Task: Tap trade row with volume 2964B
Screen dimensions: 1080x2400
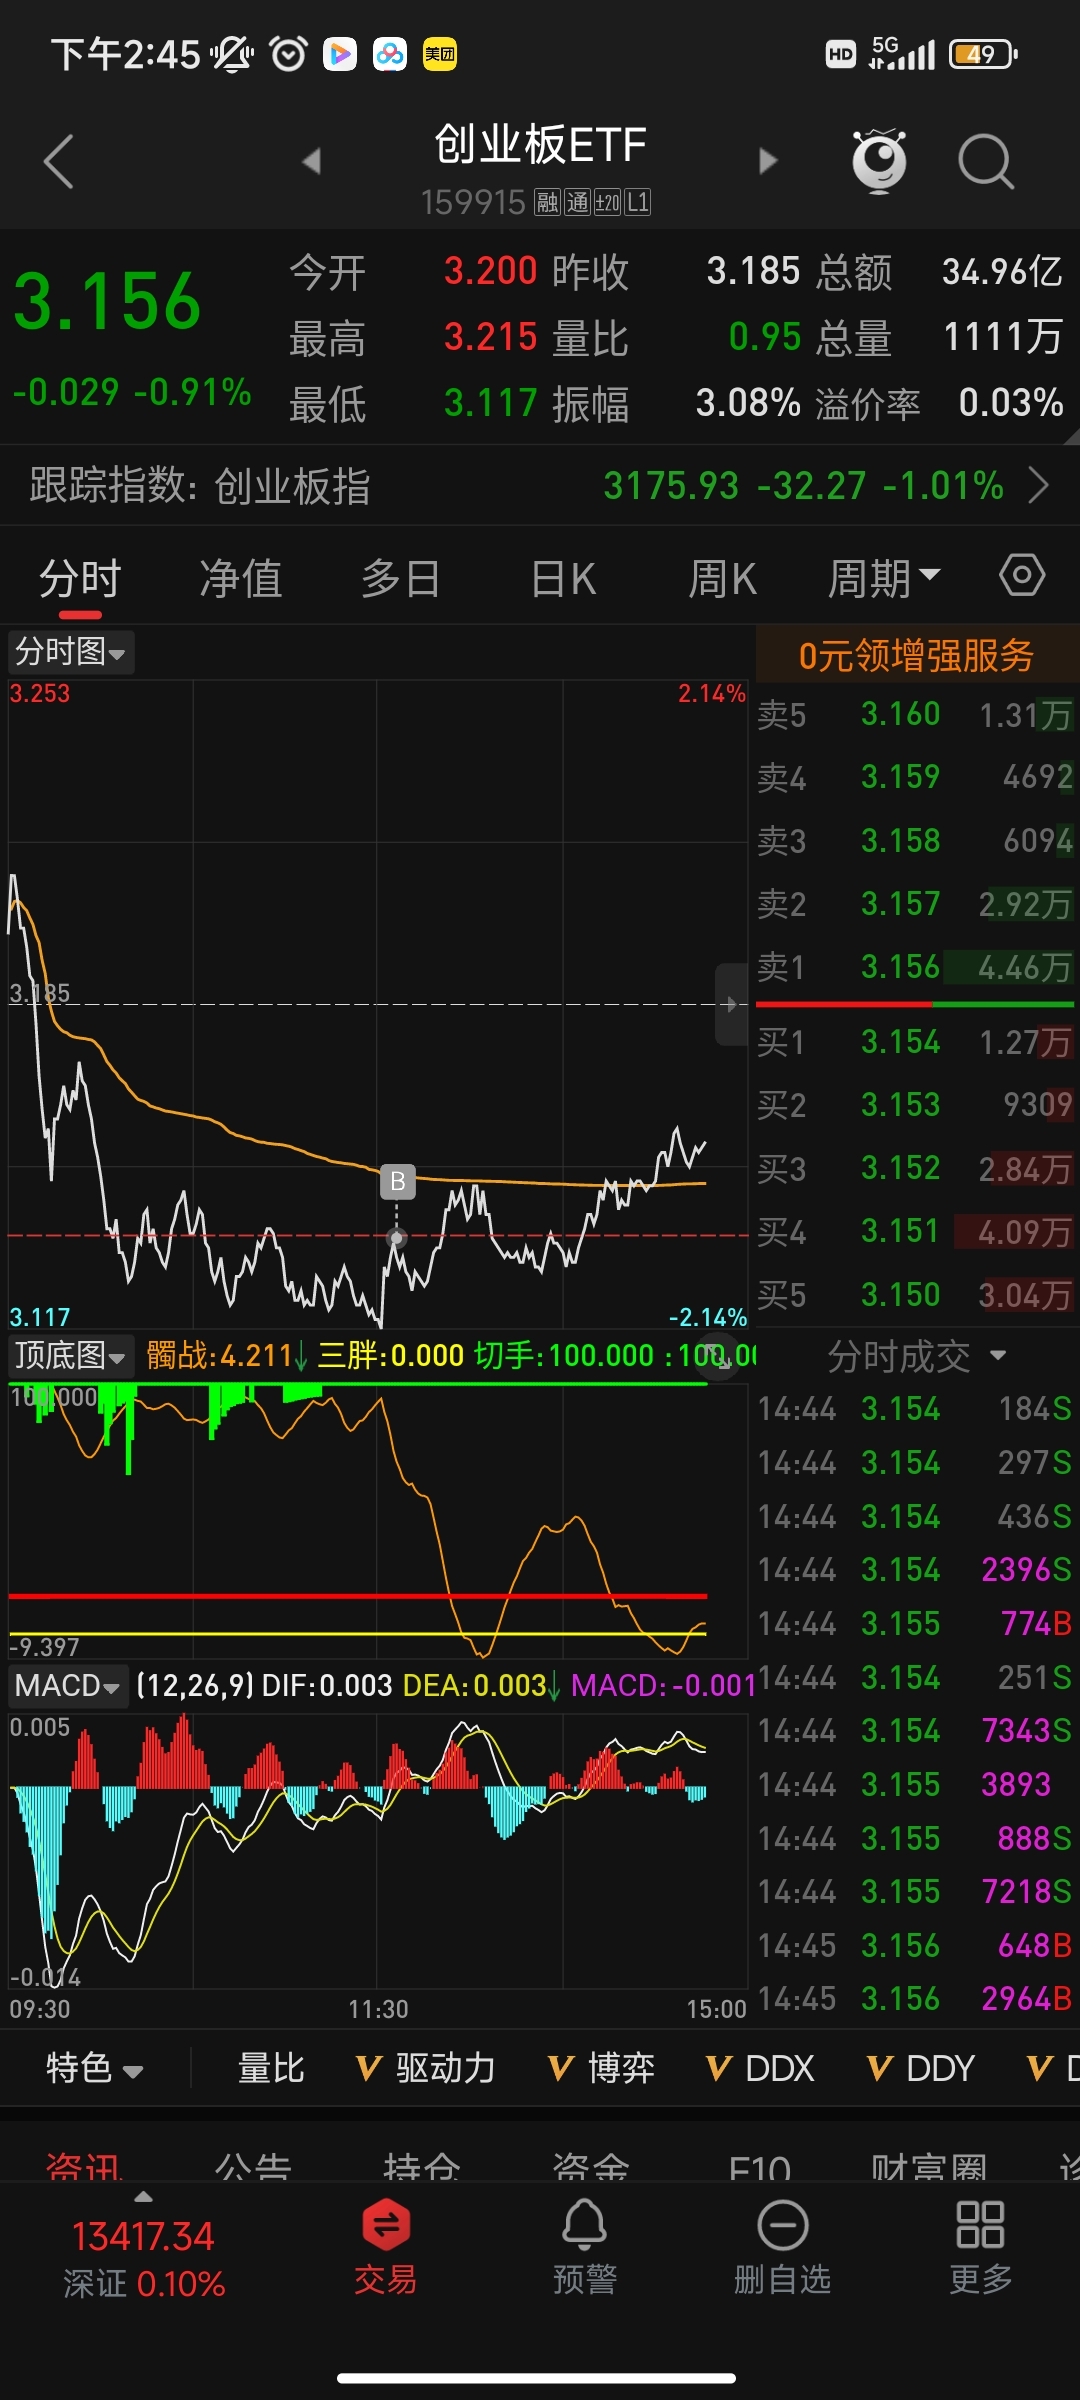Action: coord(915,1999)
